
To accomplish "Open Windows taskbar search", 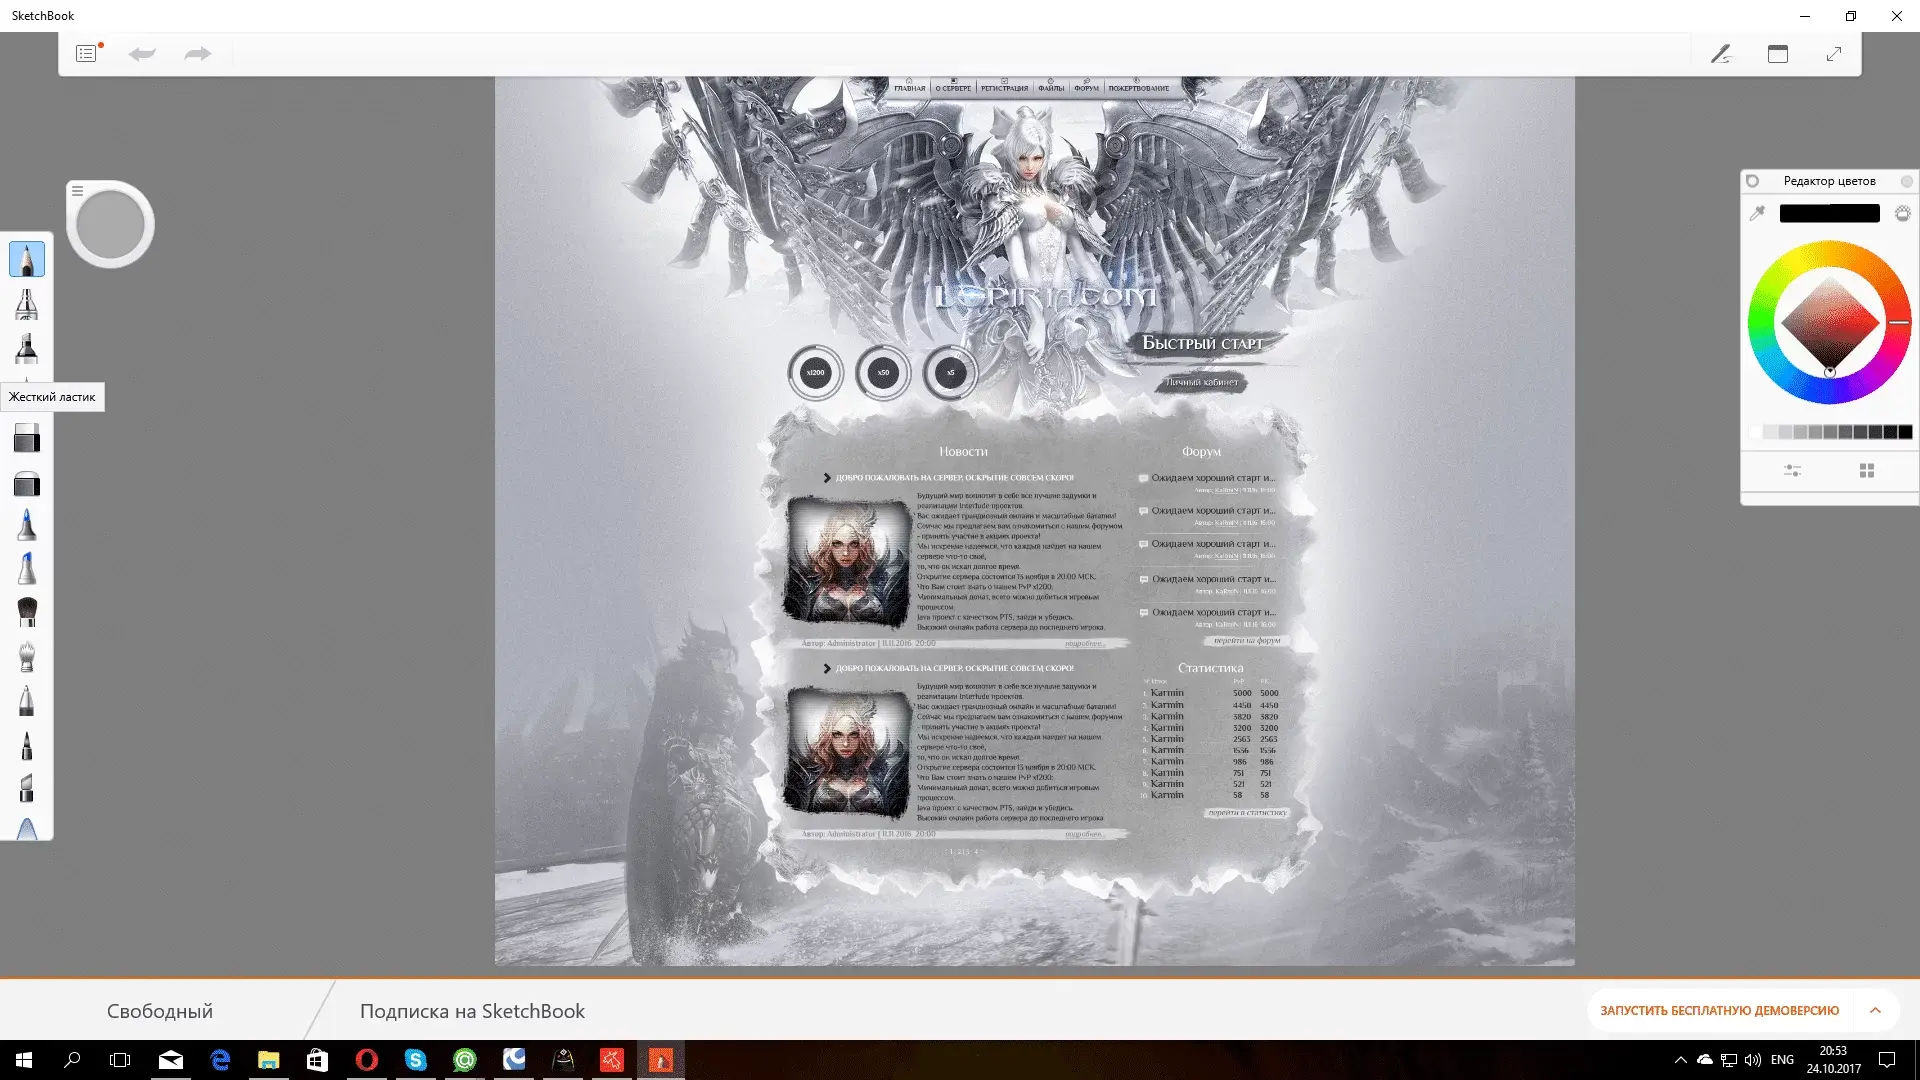I will coord(72,1060).
